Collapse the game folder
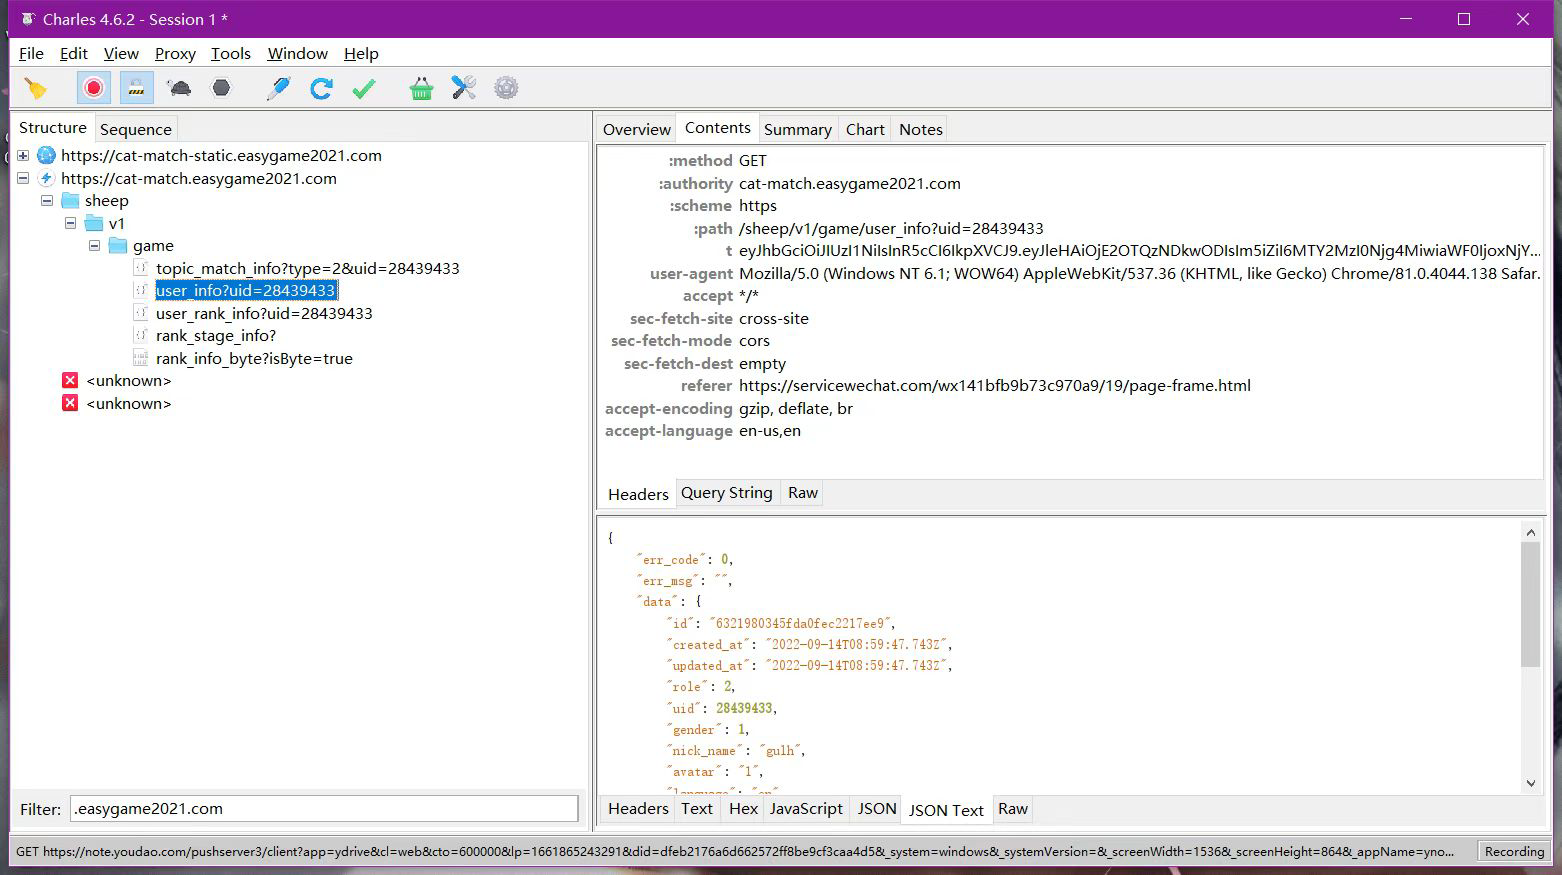Image resolution: width=1562 pixels, height=875 pixels. [95, 246]
